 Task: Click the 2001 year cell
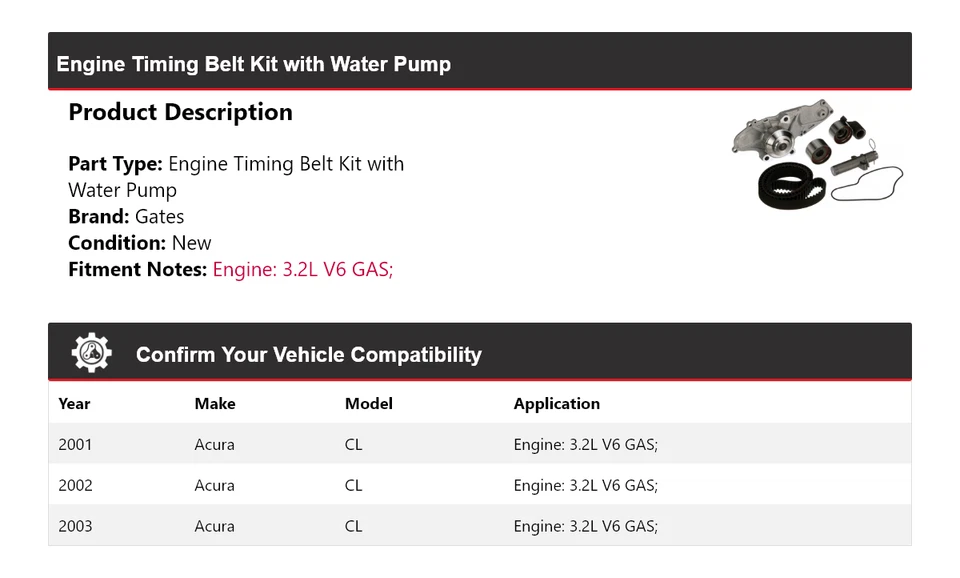click(75, 444)
